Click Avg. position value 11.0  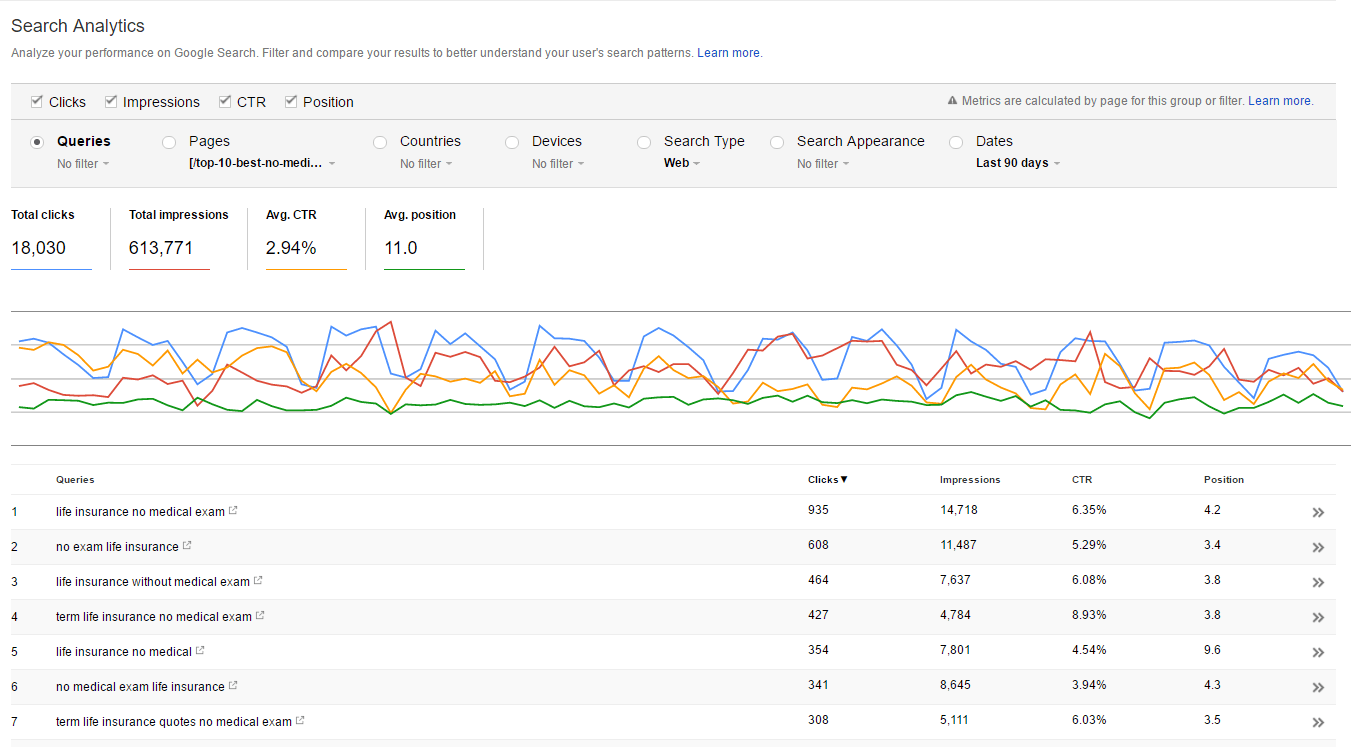point(401,248)
